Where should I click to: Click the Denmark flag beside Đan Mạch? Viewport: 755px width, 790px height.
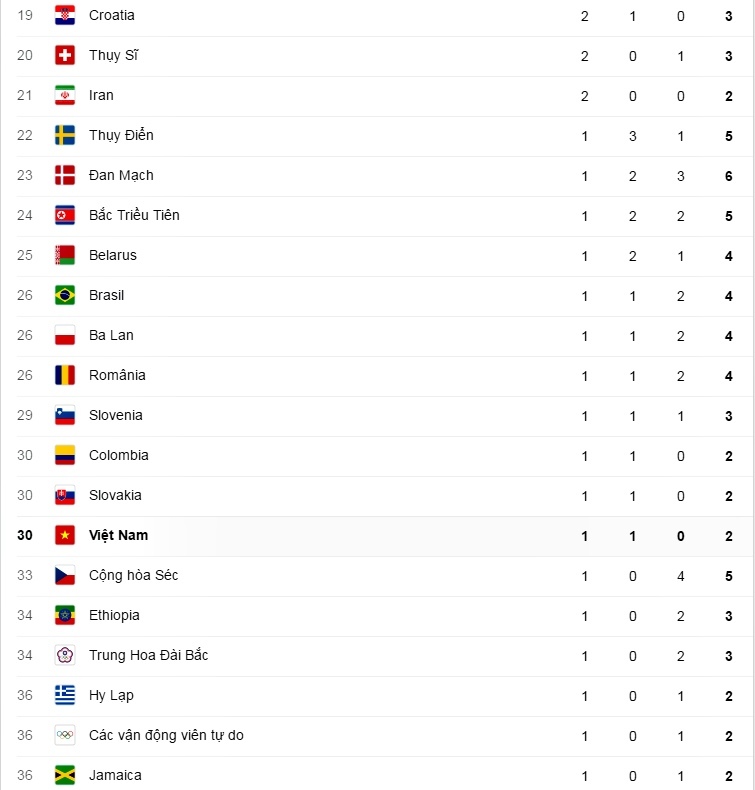pyautogui.click(x=65, y=175)
